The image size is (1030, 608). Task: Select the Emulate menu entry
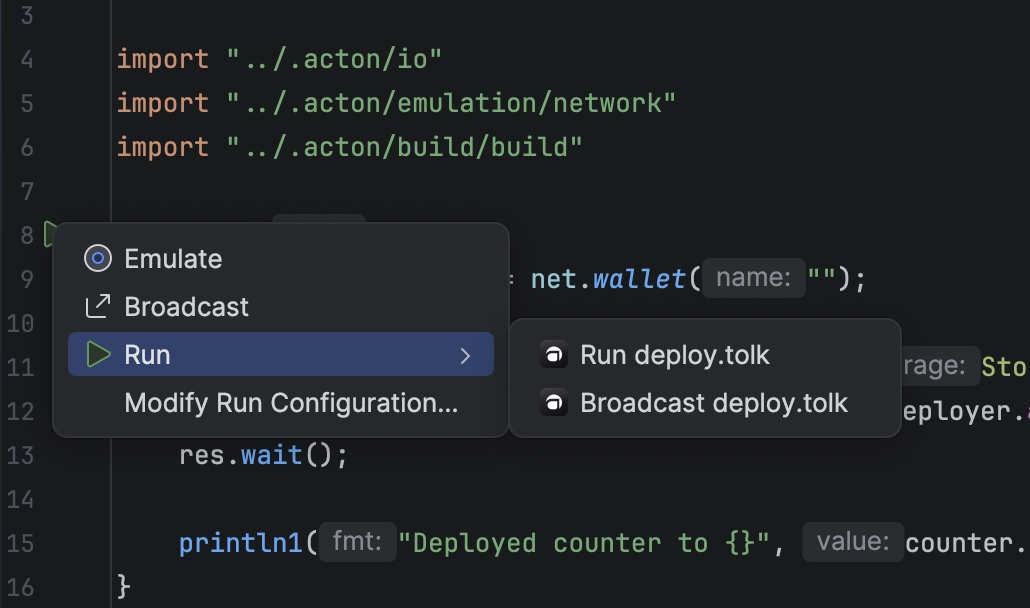click(x=173, y=259)
